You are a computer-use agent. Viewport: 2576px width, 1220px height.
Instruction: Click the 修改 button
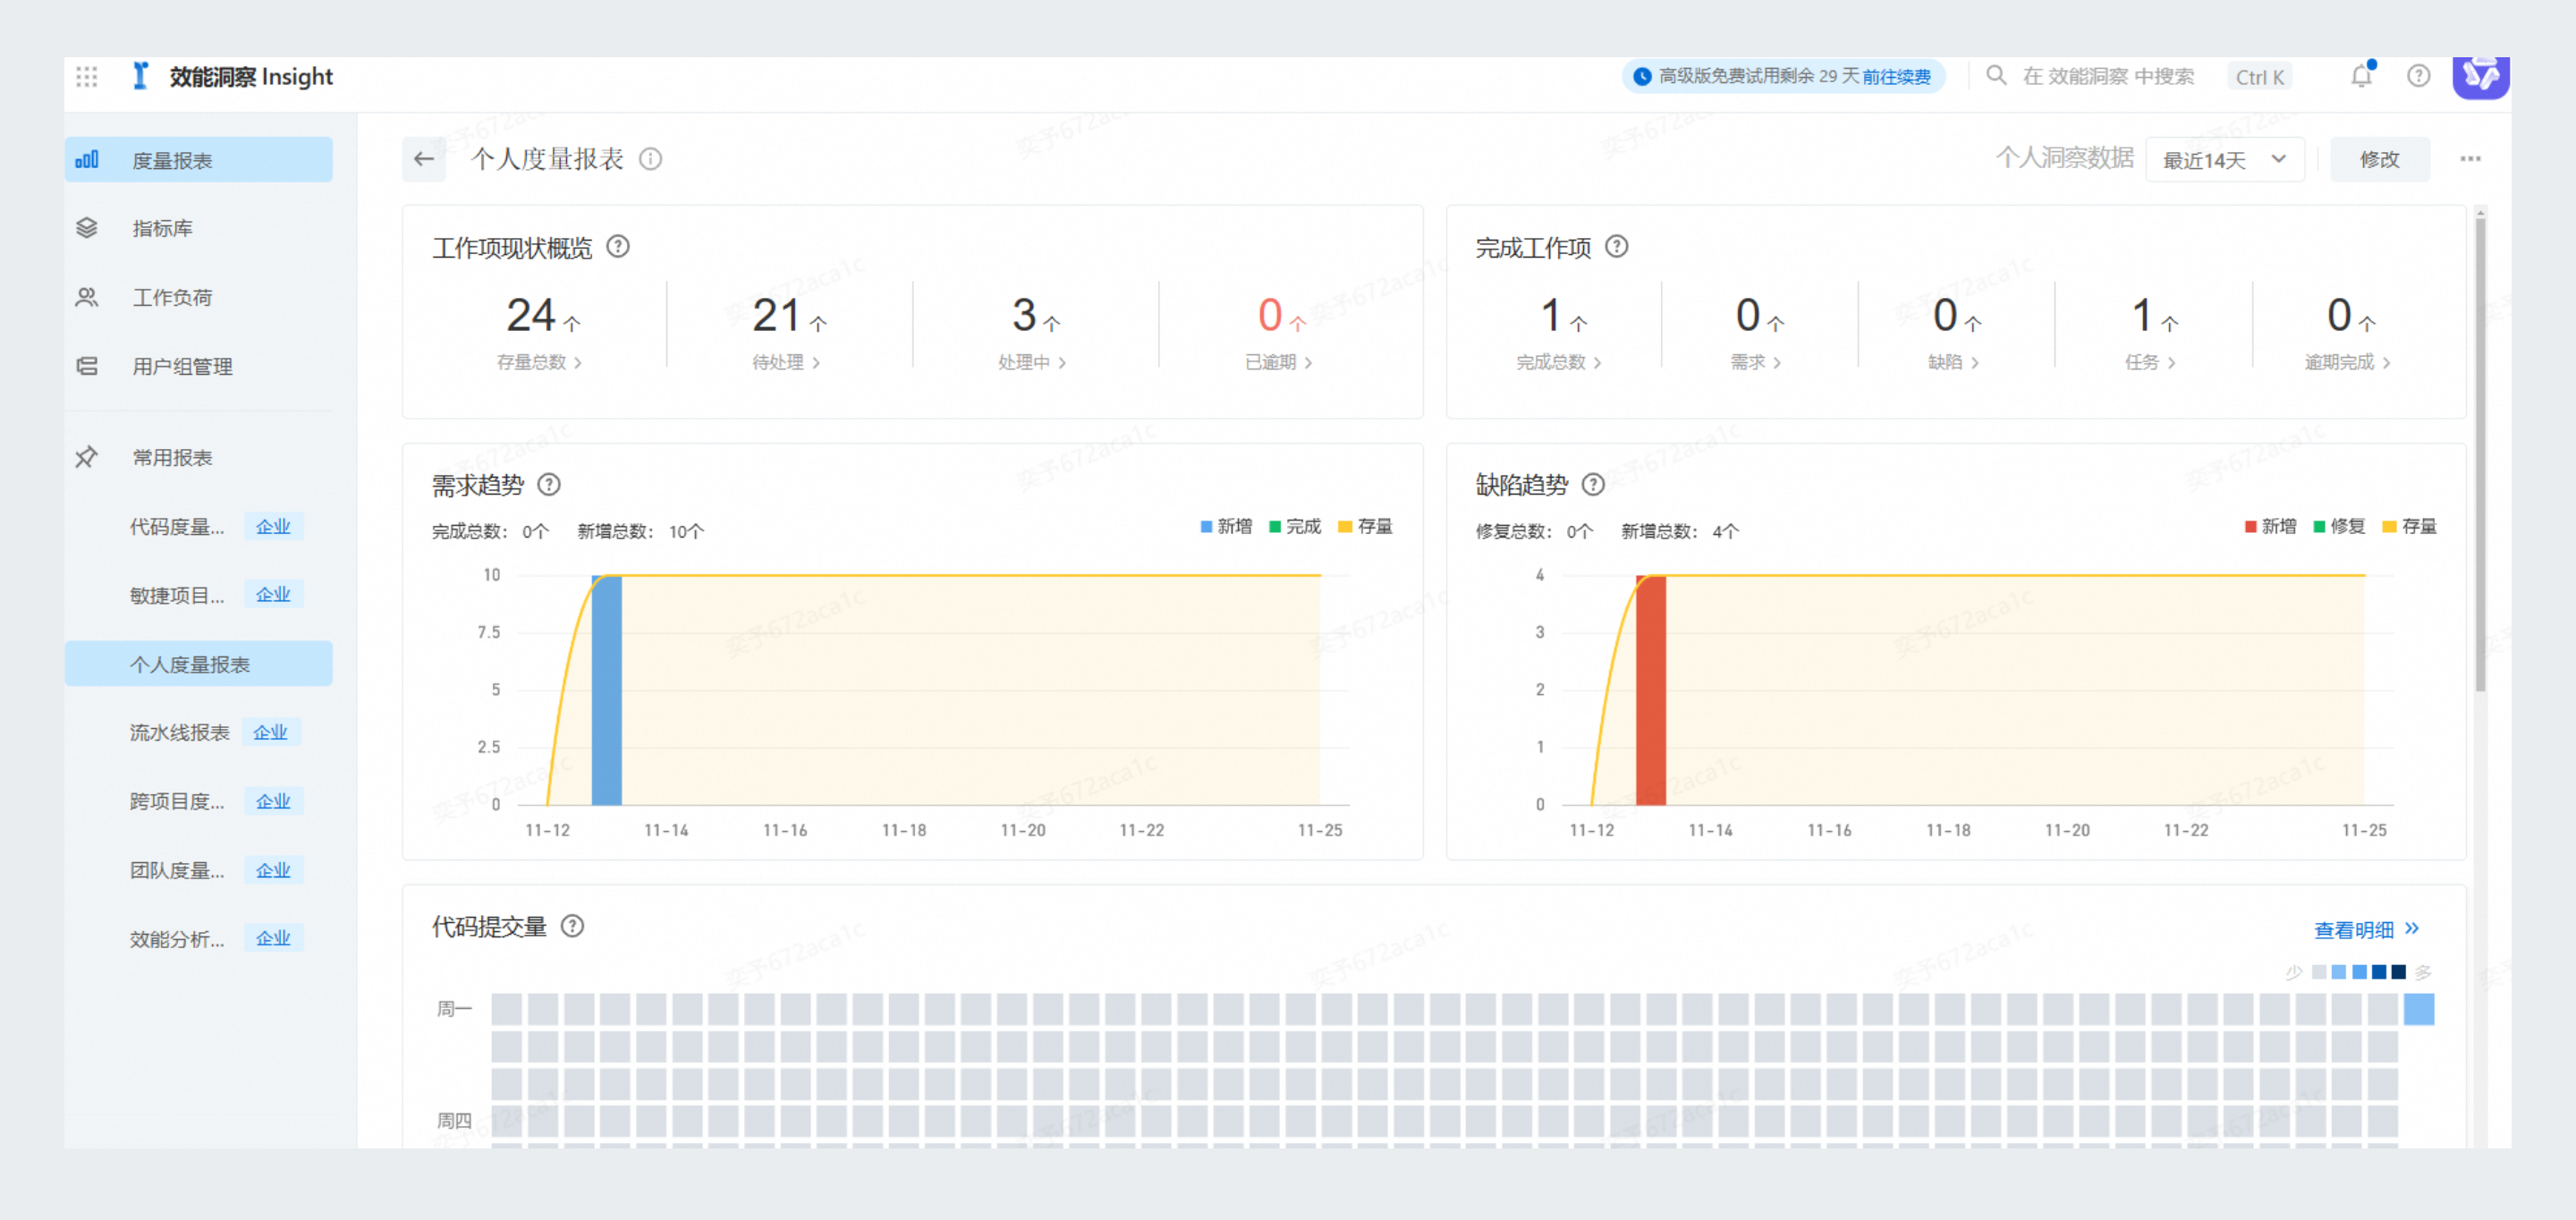[2379, 160]
